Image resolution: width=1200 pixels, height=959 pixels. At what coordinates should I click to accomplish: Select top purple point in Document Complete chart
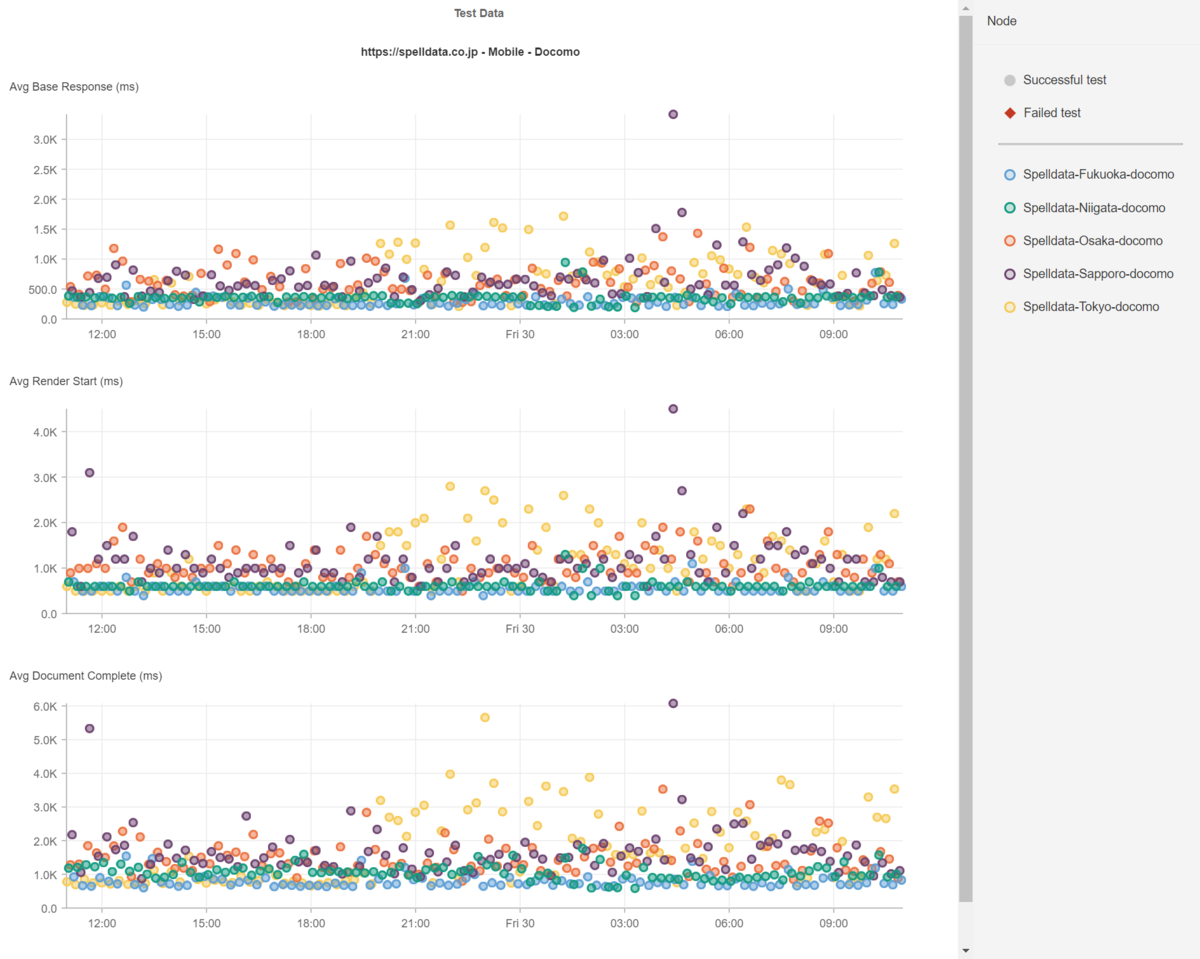tap(673, 704)
